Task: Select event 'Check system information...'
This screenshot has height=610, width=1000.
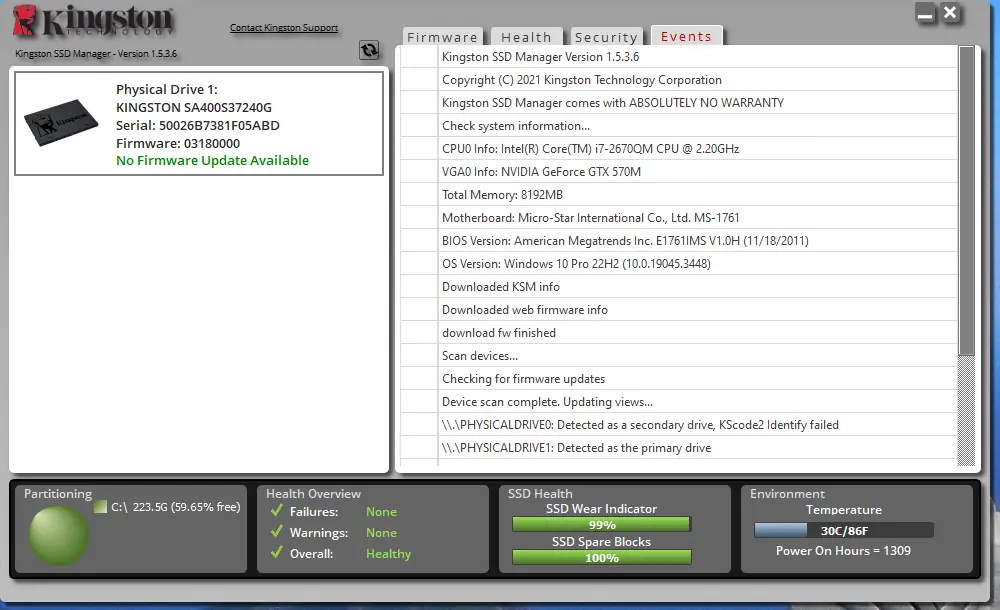Action: coord(679,126)
